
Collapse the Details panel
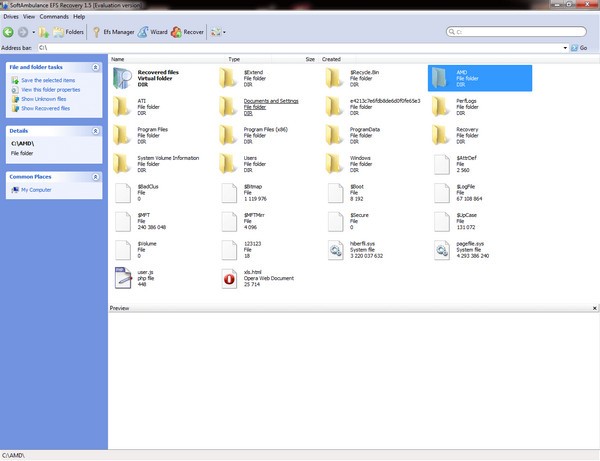[x=95, y=131]
